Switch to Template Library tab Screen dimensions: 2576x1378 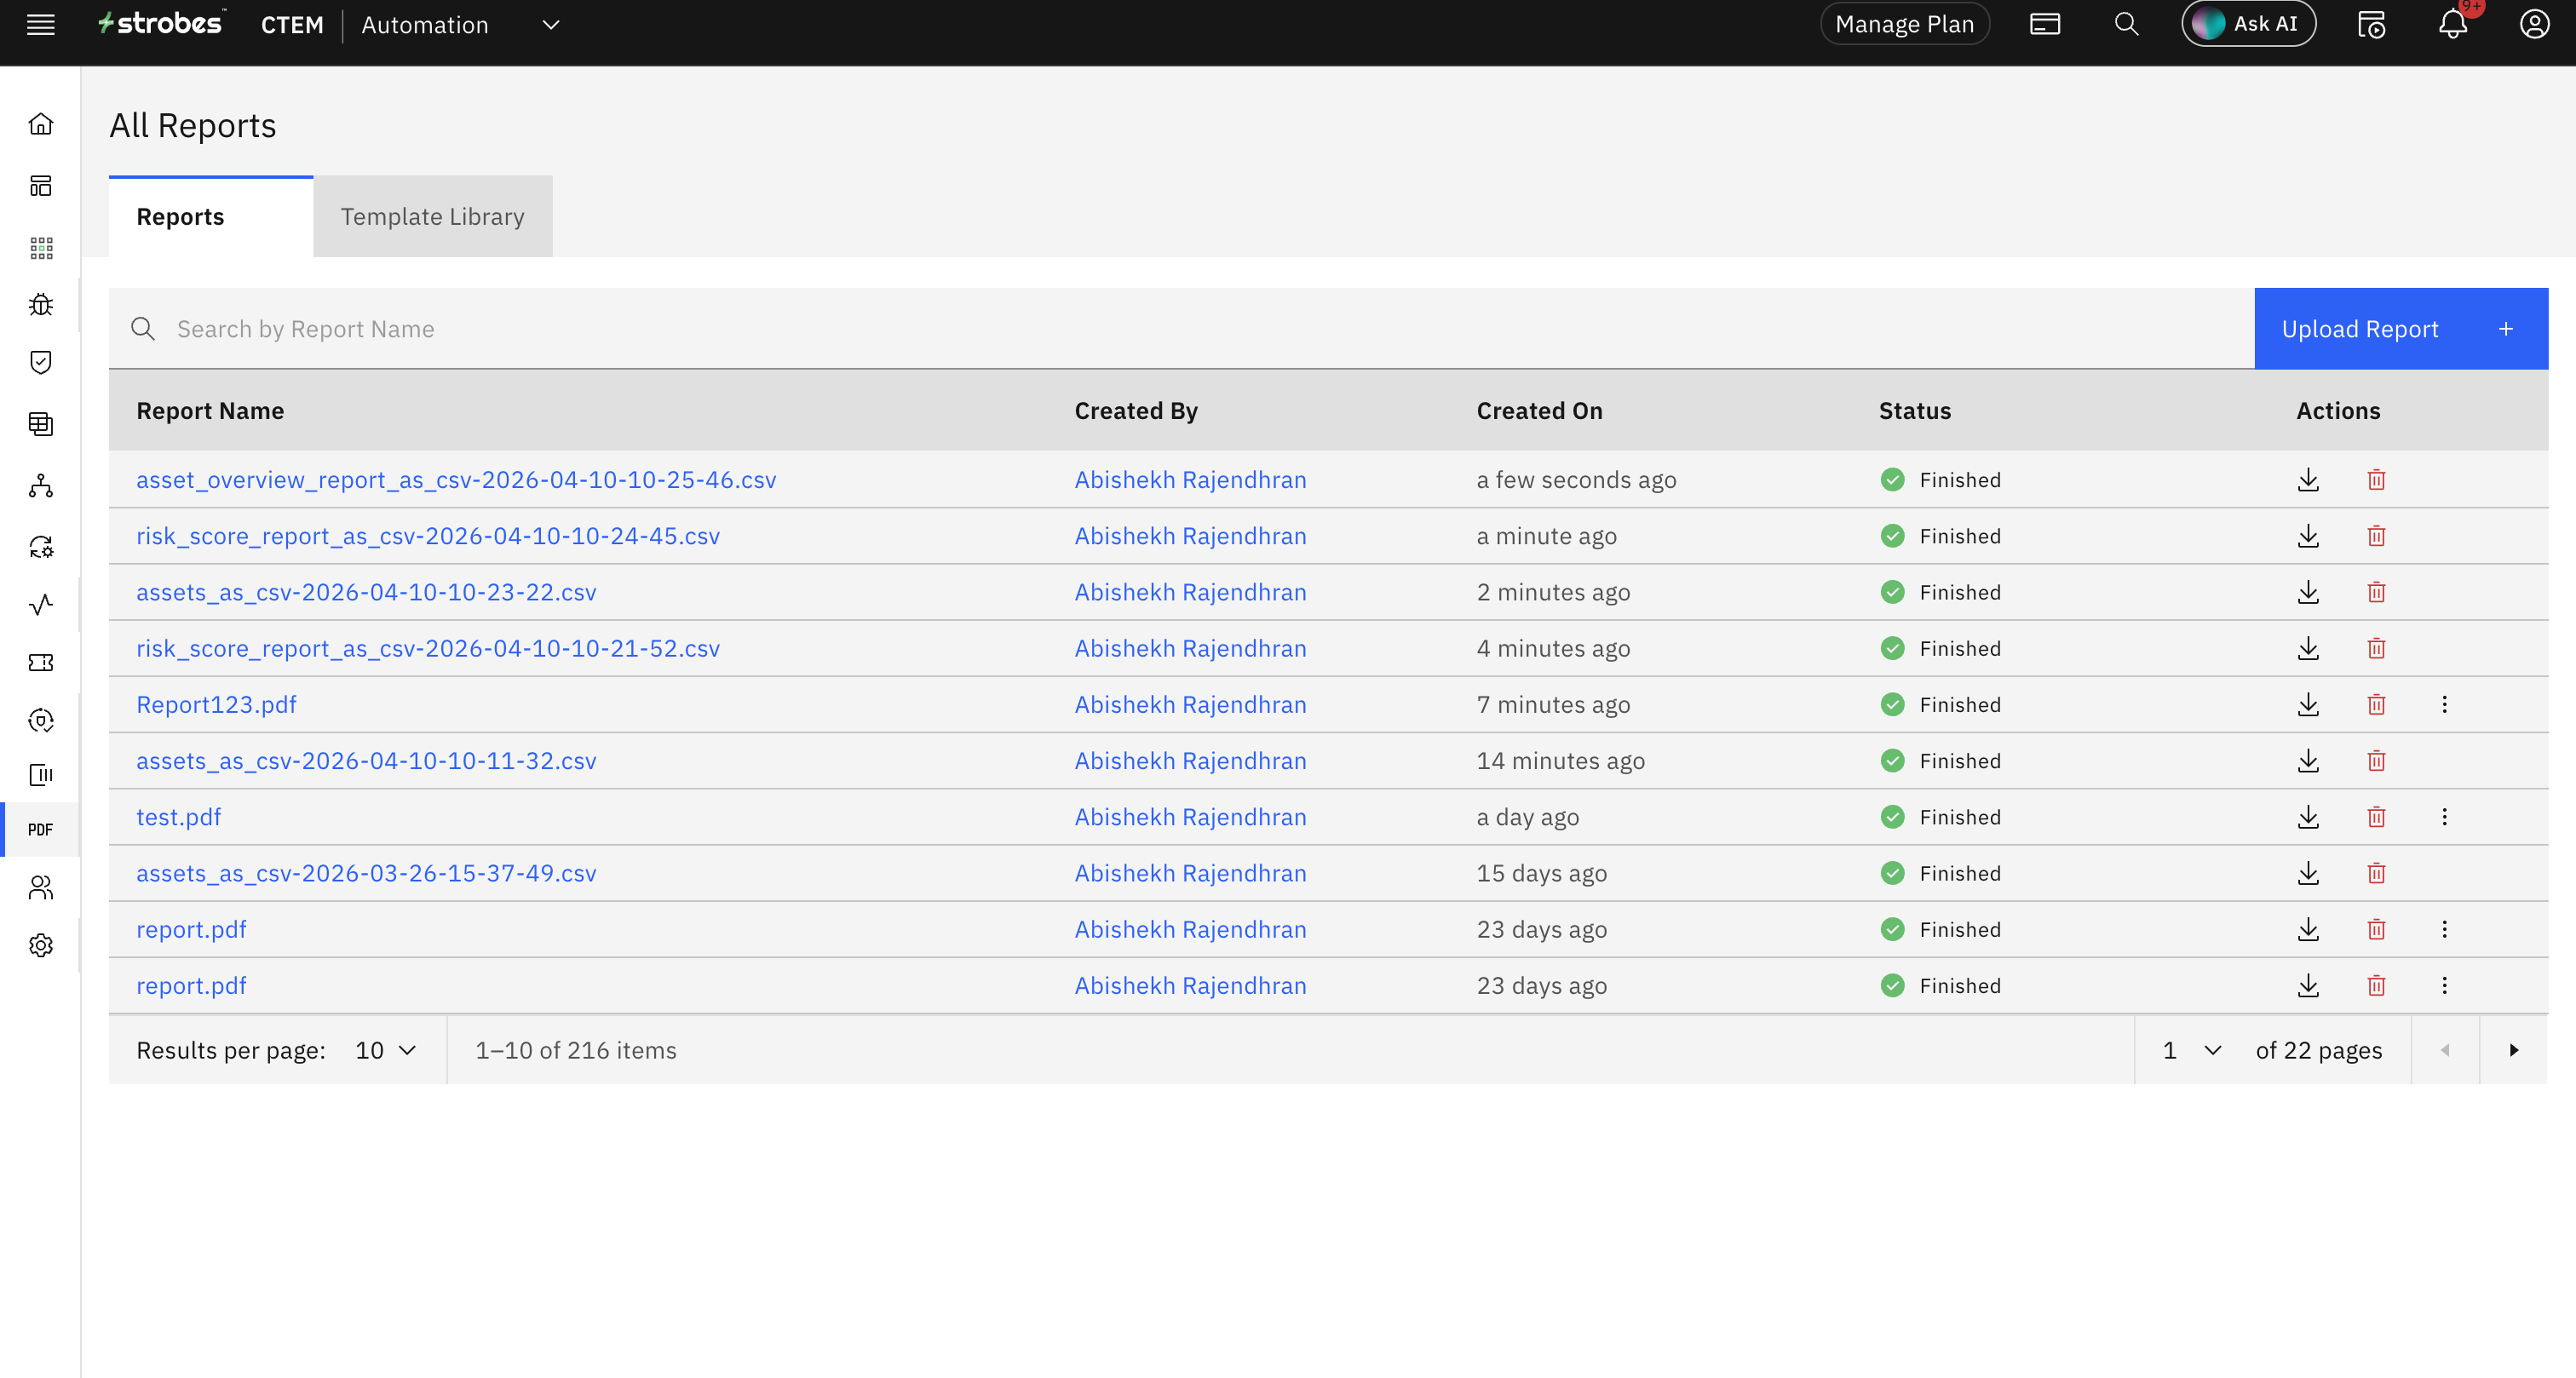(x=432, y=217)
